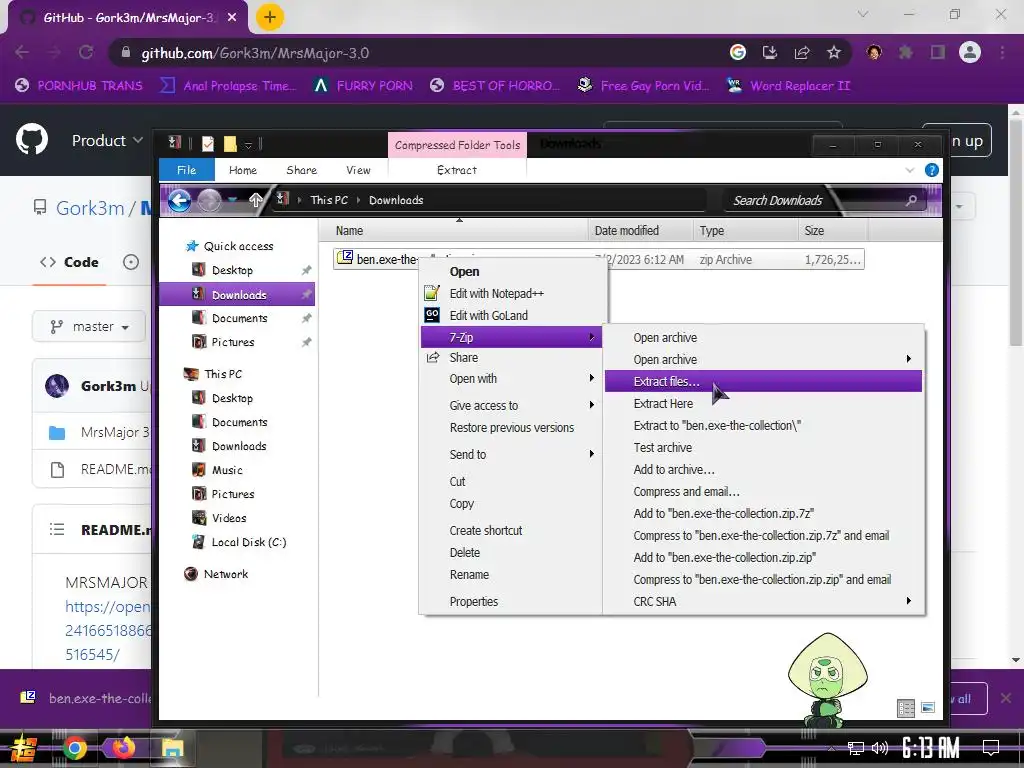This screenshot has width=1024, height=768.
Task: Click the share page icon in address bar
Action: 802,53
